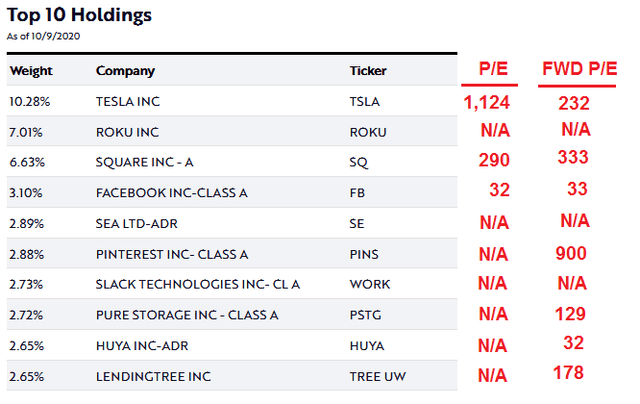The width and height of the screenshot is (640, 404).
Task: Select SEA LTD-ADR company name
Action: click(137, 224)
